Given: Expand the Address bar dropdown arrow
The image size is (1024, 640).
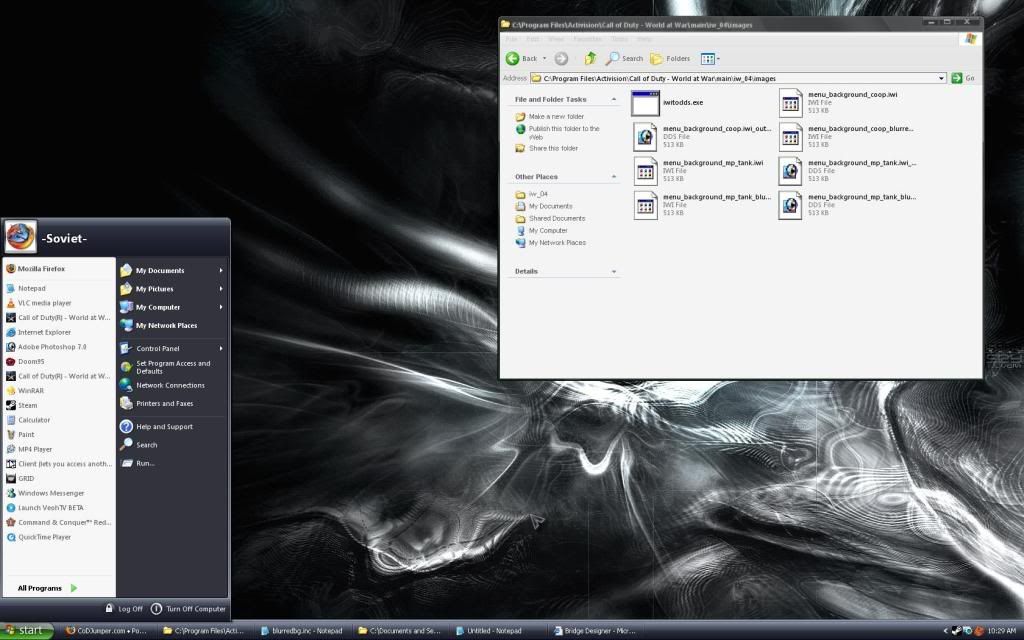Looking at the screenshot, I should (941, 78).
